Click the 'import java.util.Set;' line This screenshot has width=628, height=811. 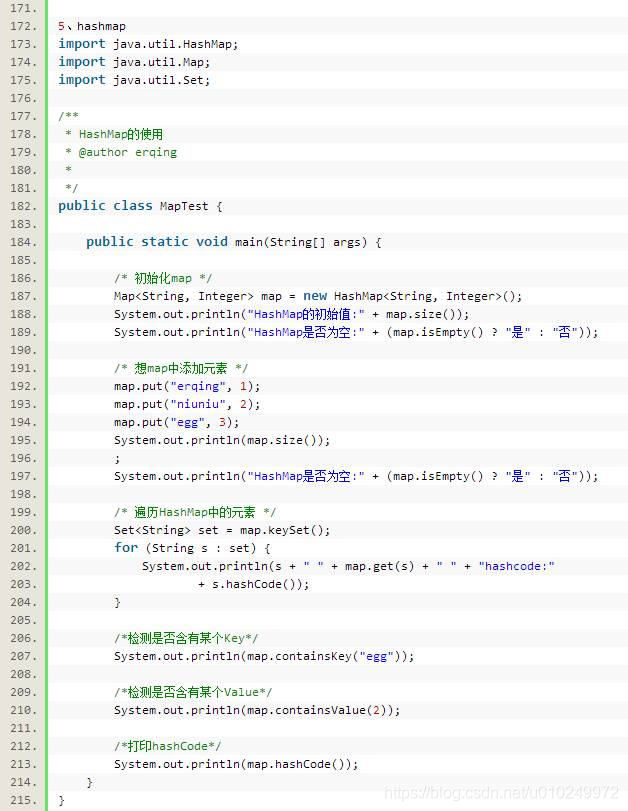[x=134, y=80]
